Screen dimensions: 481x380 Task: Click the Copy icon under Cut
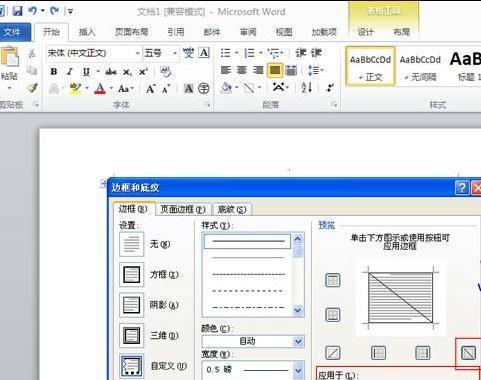(32, 70)
